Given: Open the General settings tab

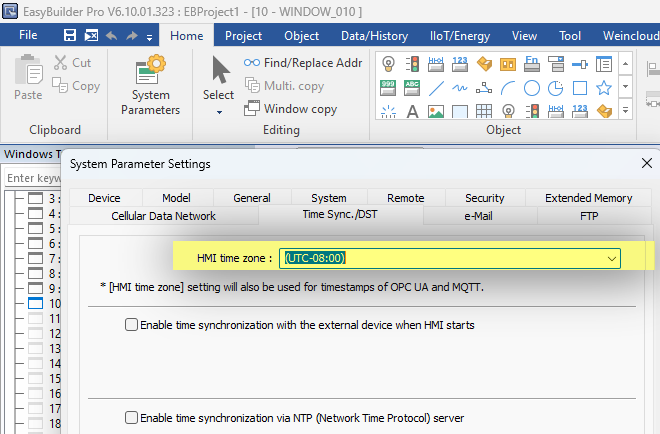Looking at the screenshot, I should (x=252, y=198).
